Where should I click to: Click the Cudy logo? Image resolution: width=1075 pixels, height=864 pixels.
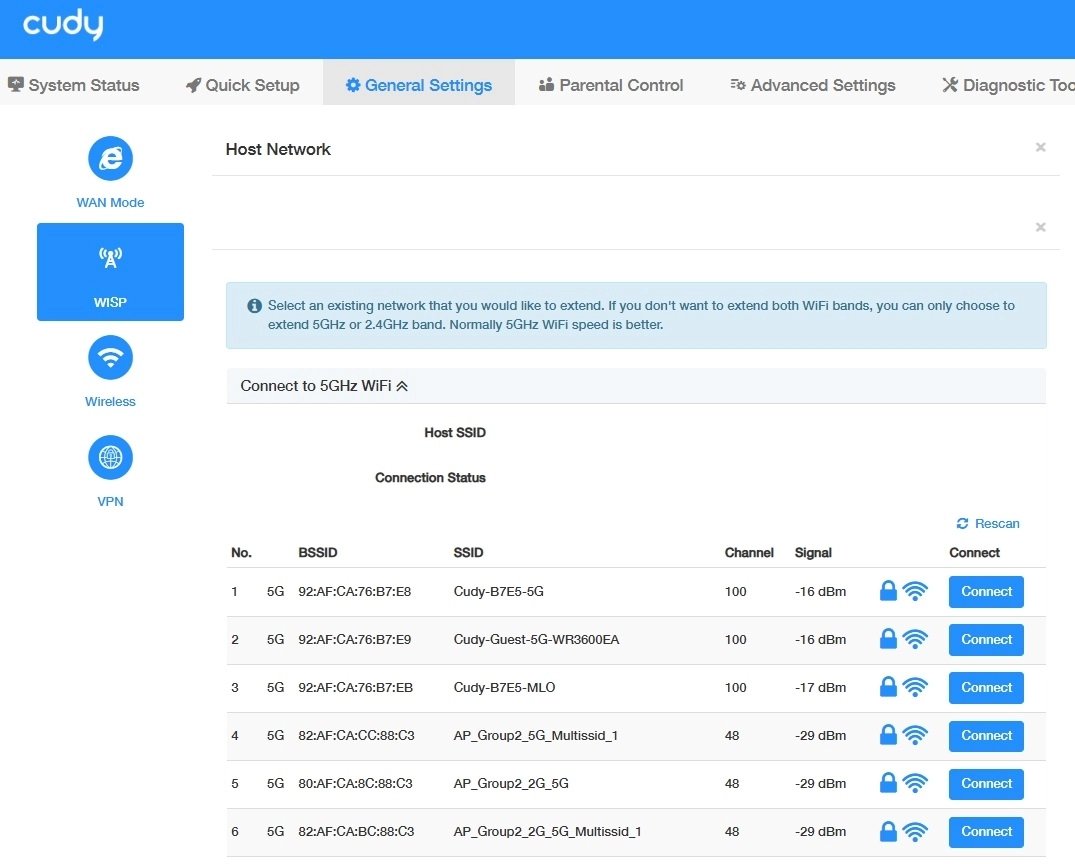pos(63,25)
